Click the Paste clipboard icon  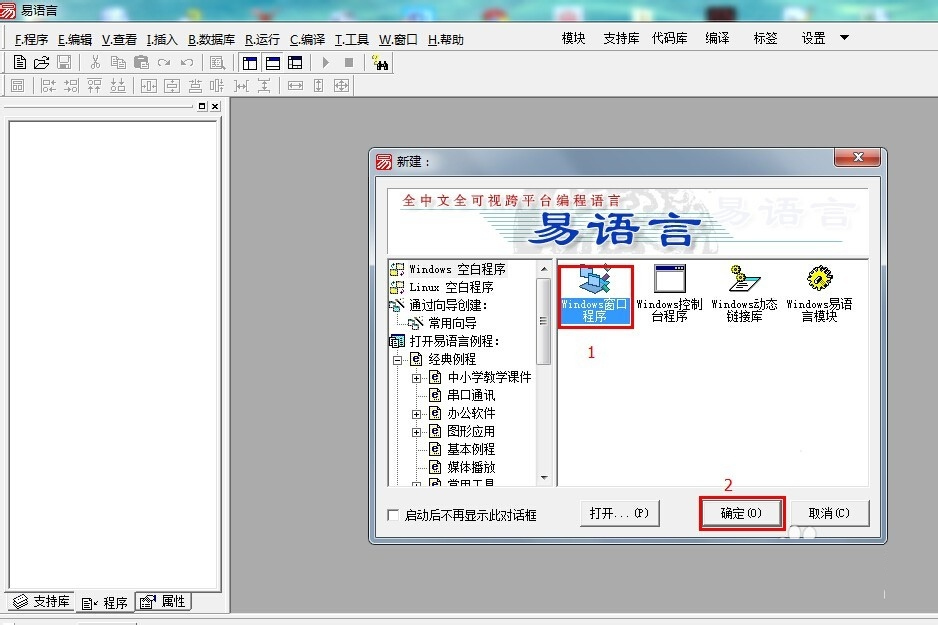pos(141,62)
